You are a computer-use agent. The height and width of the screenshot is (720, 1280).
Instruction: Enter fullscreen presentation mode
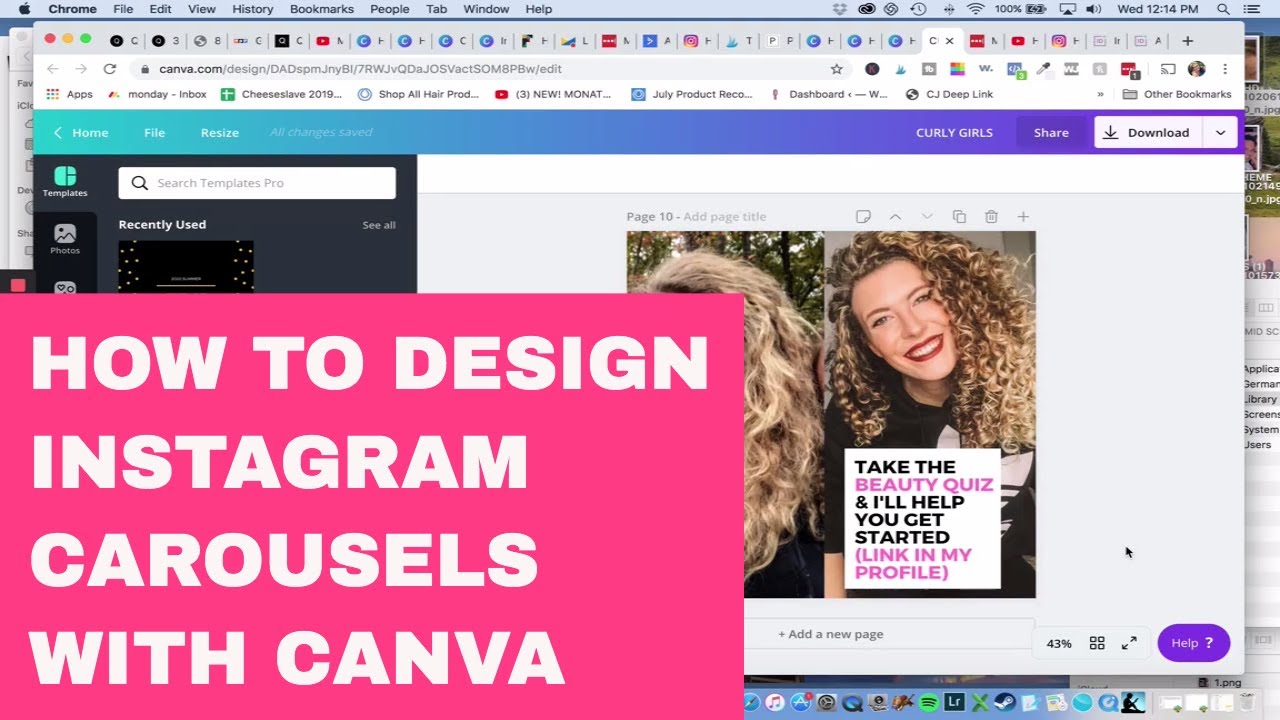pos(1129,643)
